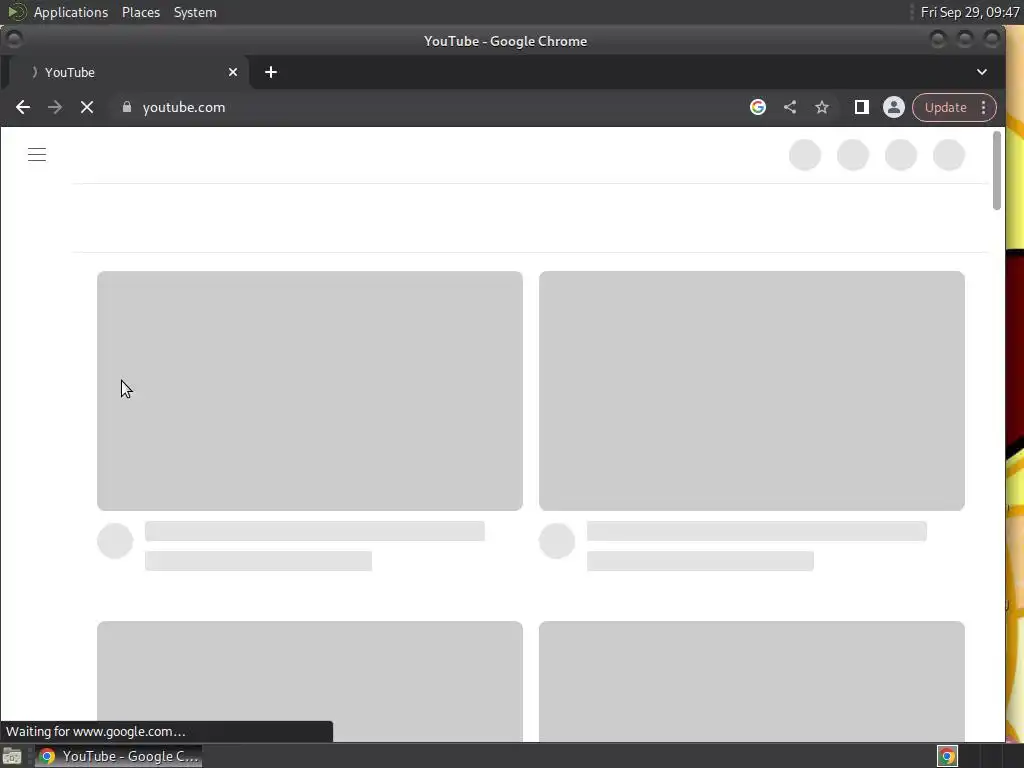Click the Update button in Chrome
This screenshot has height=768, width=1024.
pos(945,107)
